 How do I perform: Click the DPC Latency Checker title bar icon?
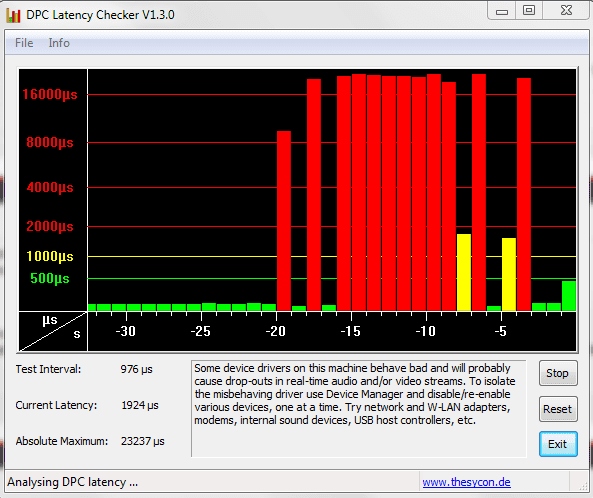click(x=13, y=15)
